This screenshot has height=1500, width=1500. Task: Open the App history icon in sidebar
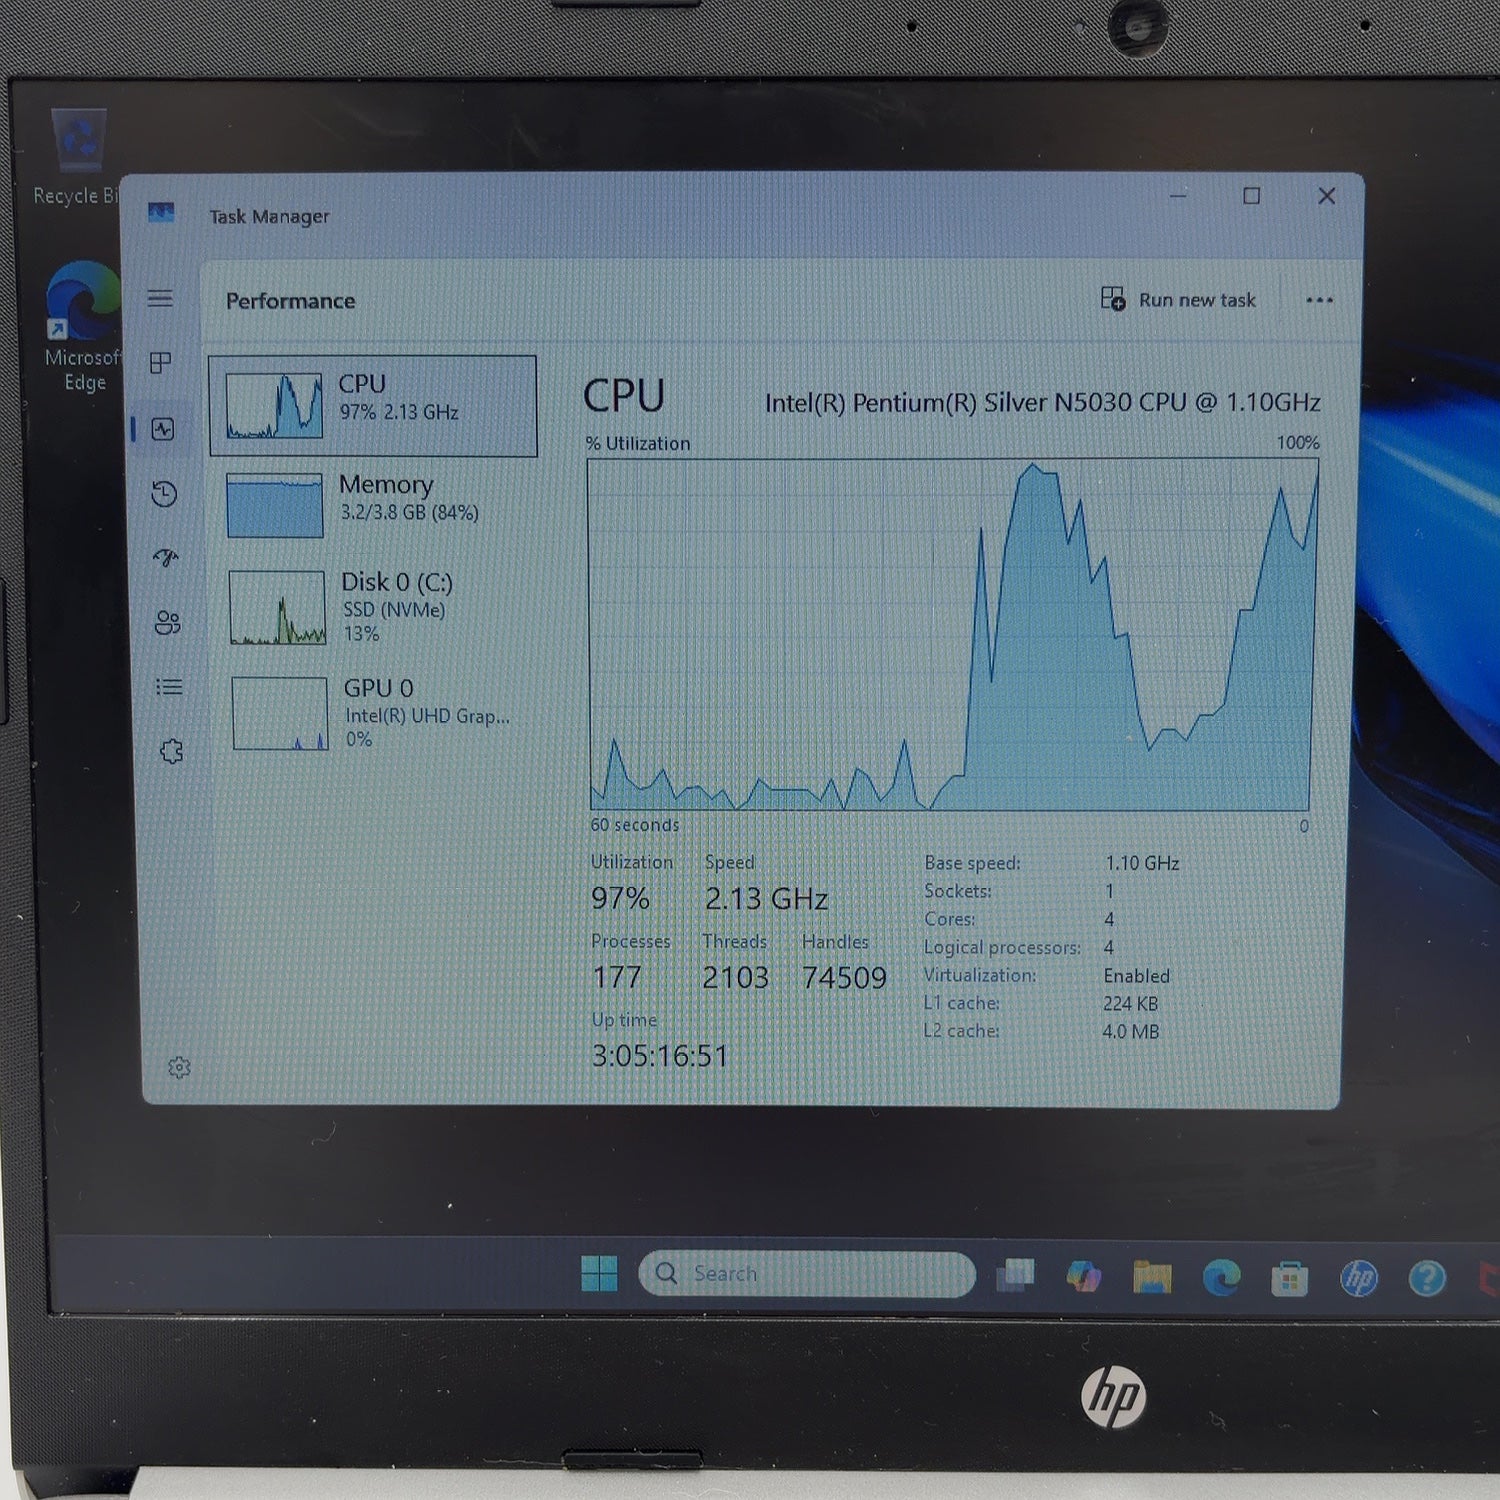[x=164, y=493]
